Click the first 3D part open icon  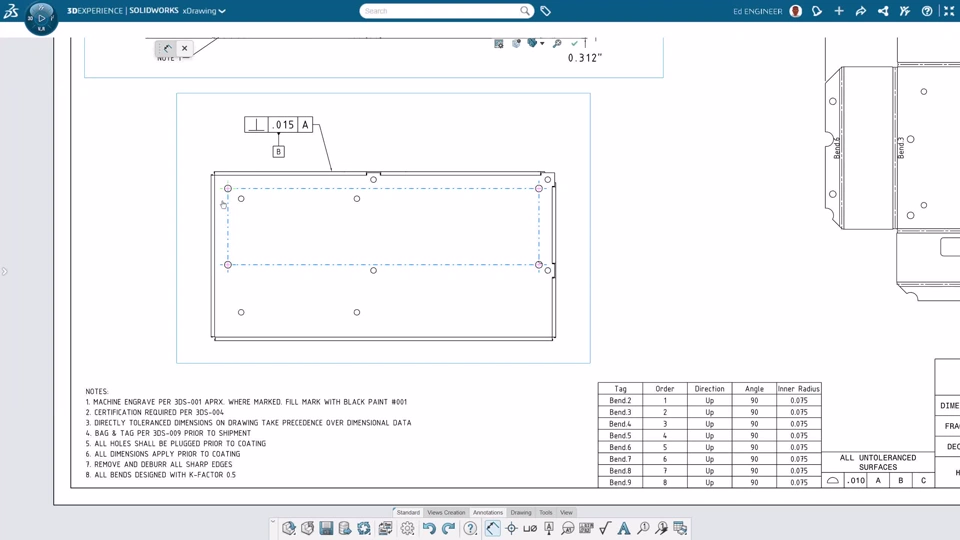289,528
